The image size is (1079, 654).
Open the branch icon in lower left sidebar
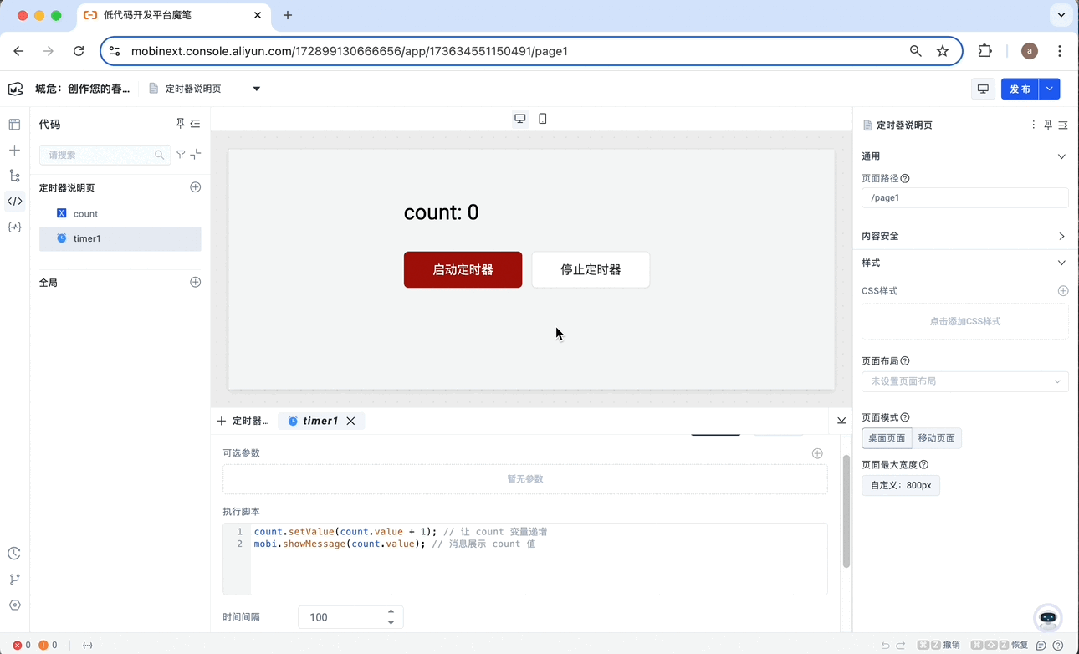14,580
